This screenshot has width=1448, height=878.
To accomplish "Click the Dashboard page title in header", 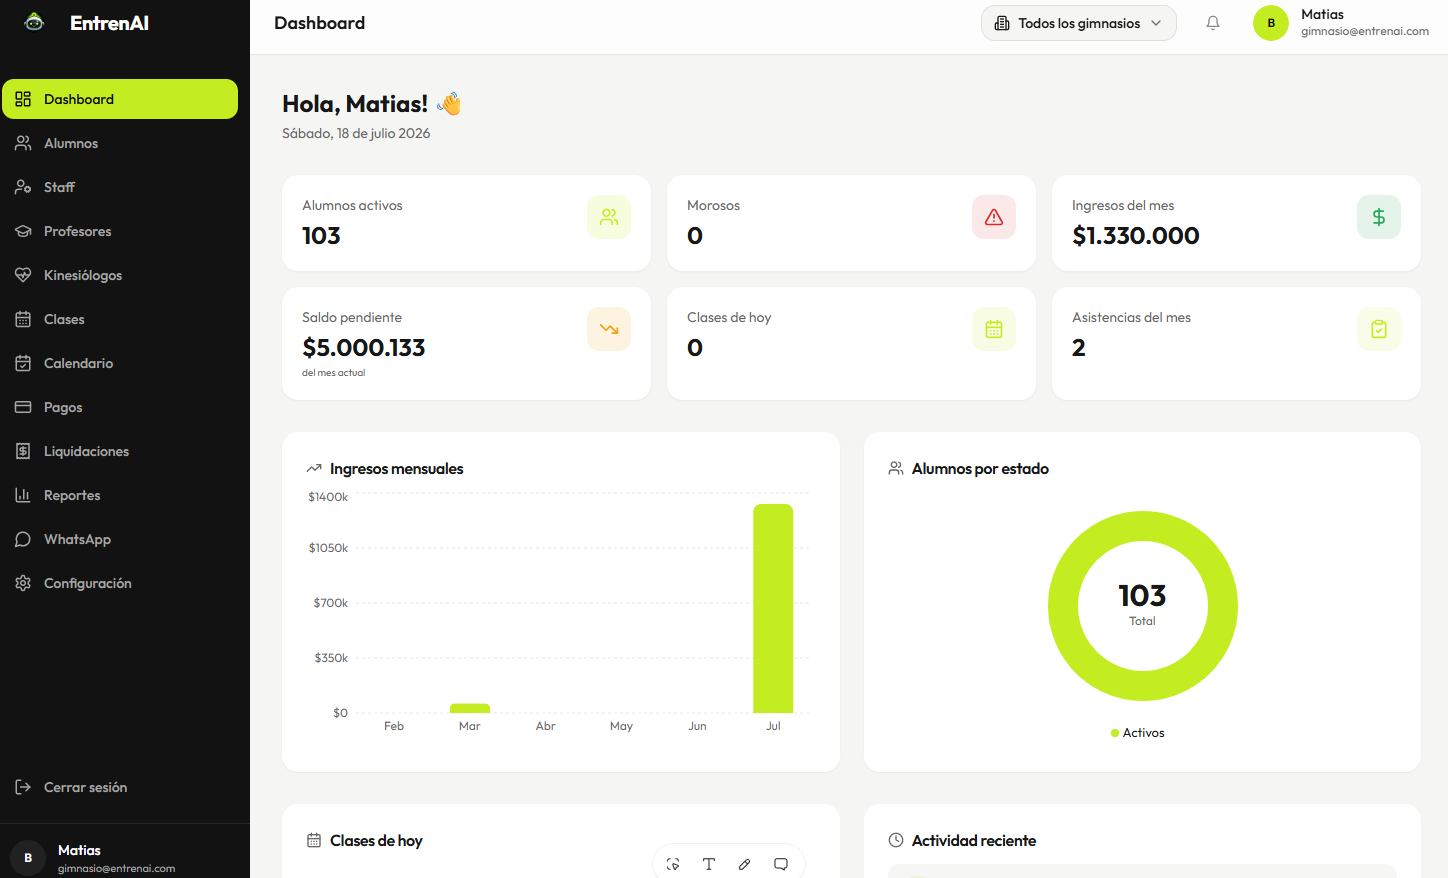I will coord(320,23).
